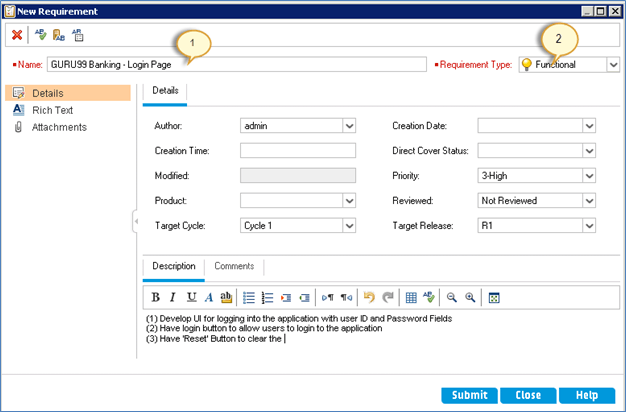Image resolution: width=626 pixels, height=412 pixels.
Task: Underline text in the description editor
Action: click(191, 297)
